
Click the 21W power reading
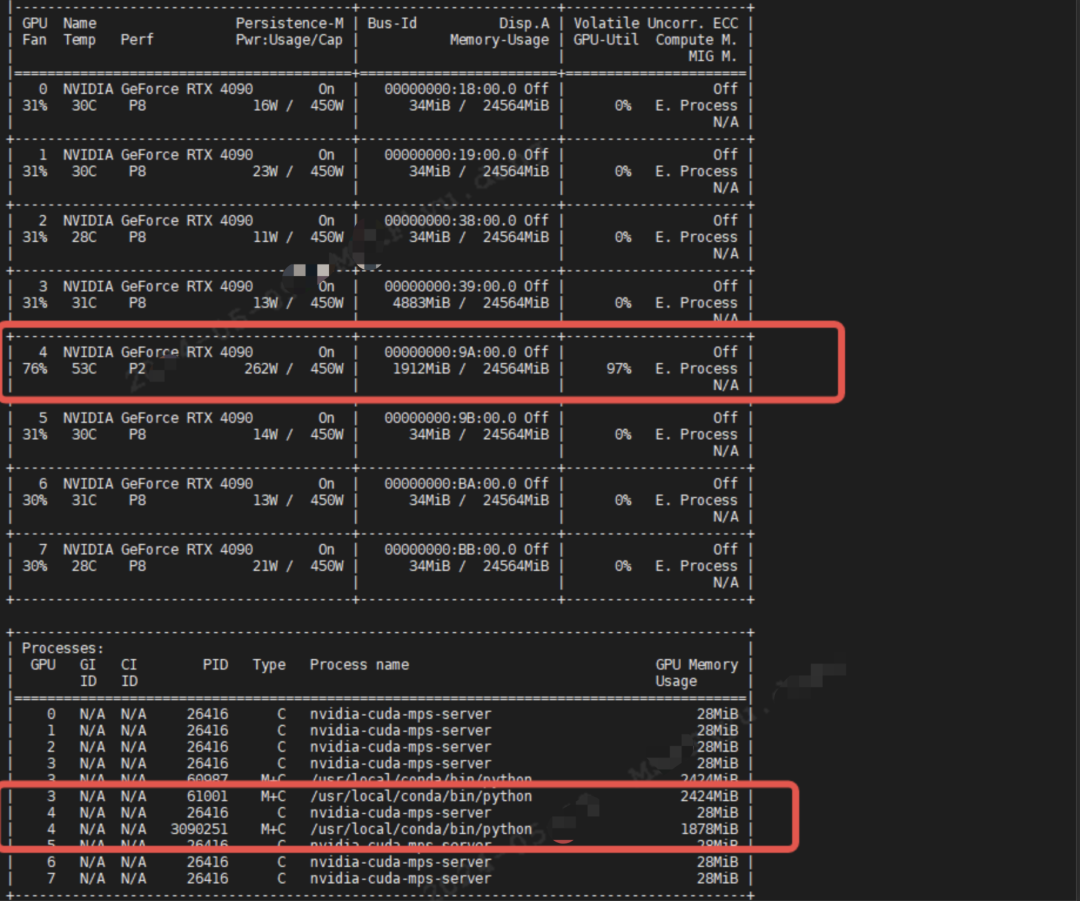point(265,566)
